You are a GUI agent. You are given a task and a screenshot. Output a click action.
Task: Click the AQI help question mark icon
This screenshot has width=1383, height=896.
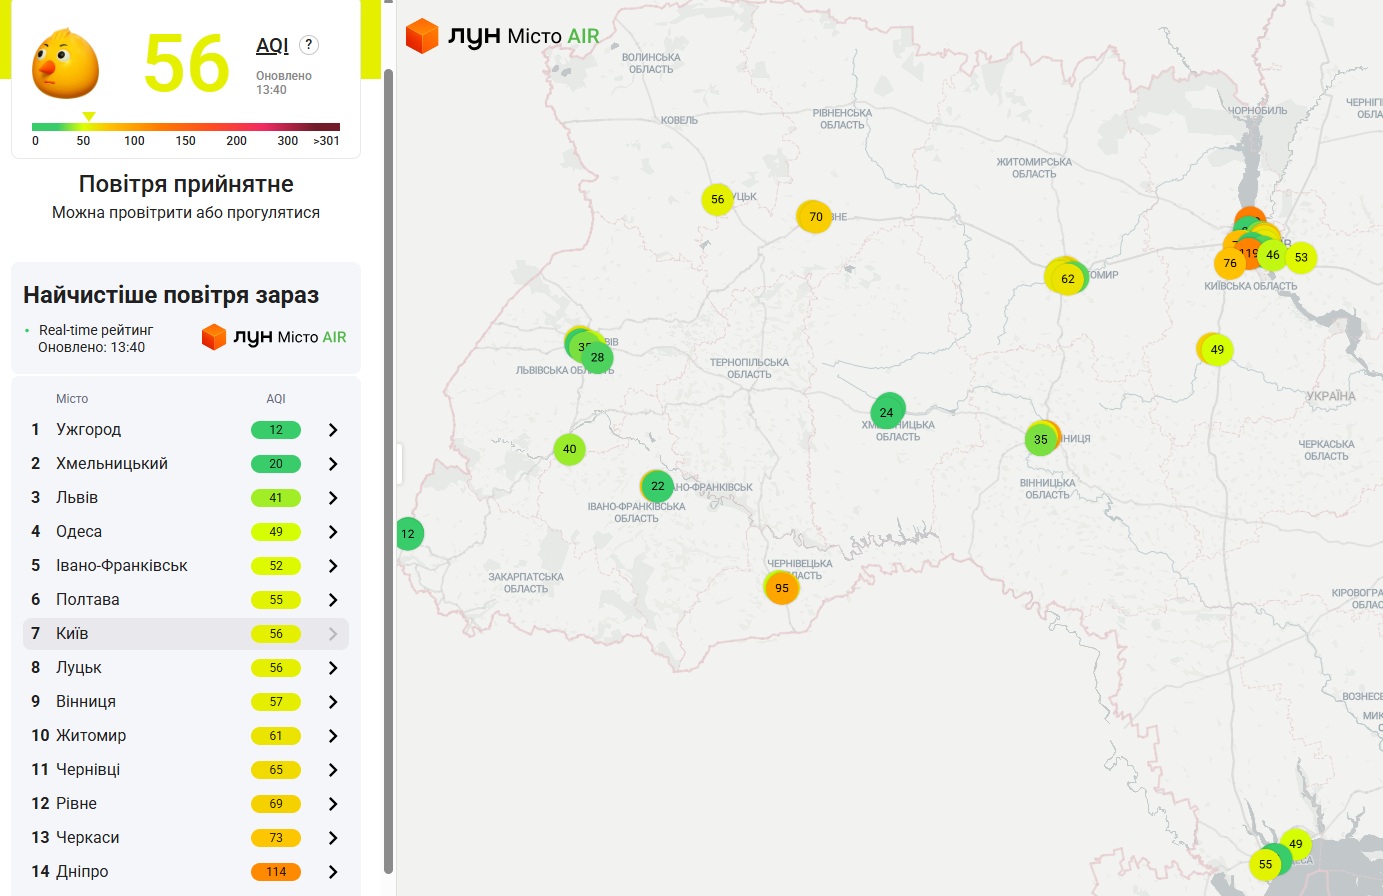(309, 45)
